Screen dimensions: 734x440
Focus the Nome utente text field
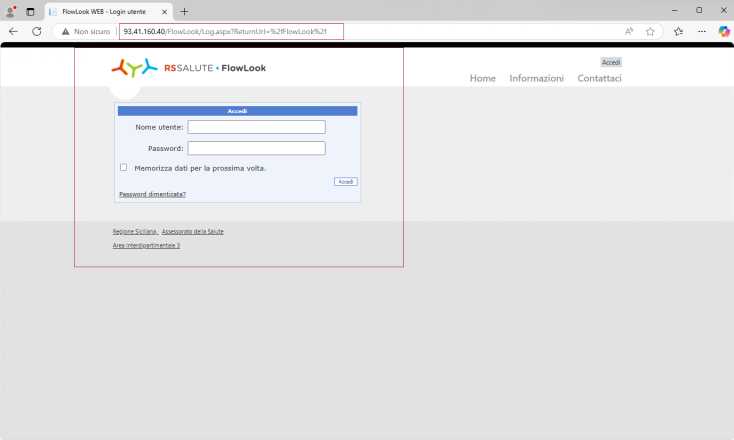coord(256,127)
